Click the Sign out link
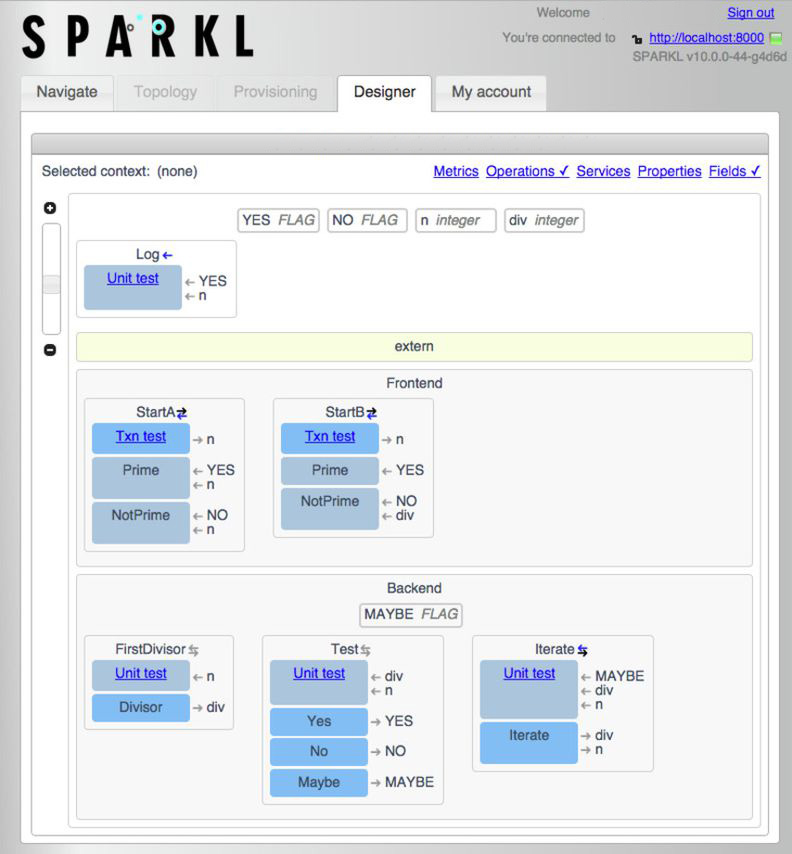 coord(751,13)
